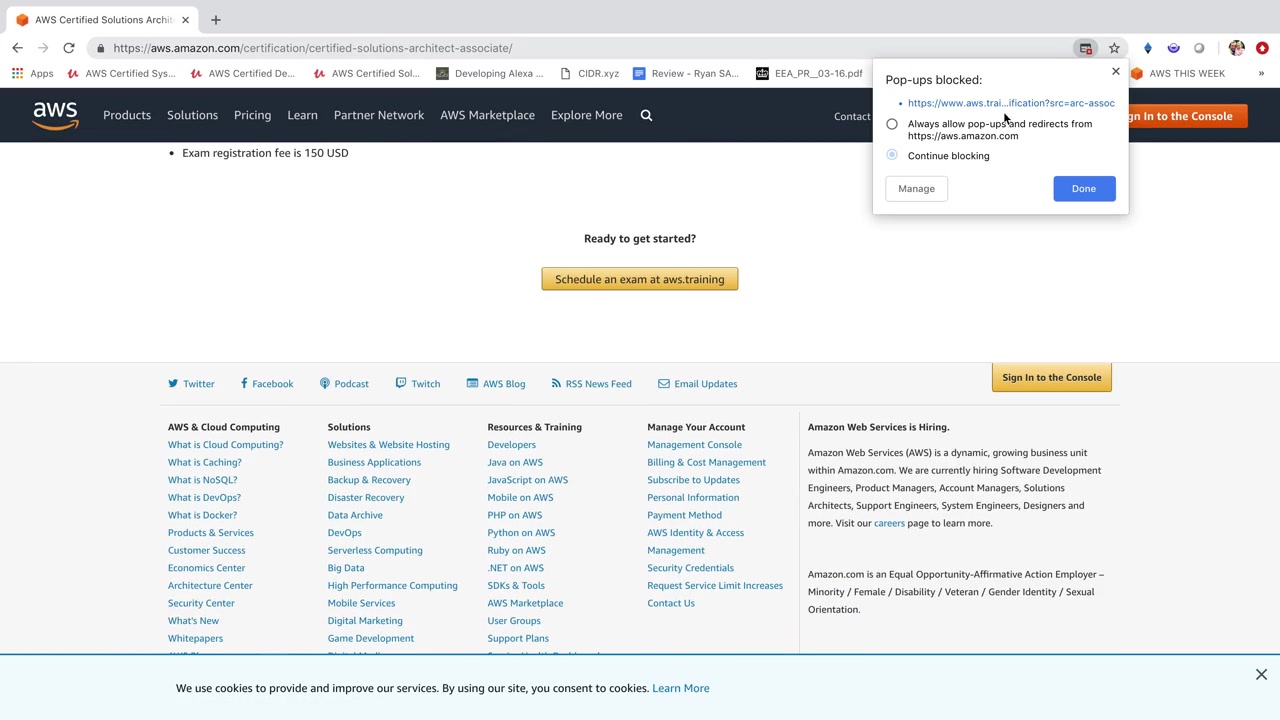Open AWS Marketplace in the nav bar
Image resolution: width=1280 pixels, height=720 pixels.
pyautogui.click(x=487, y=115)
